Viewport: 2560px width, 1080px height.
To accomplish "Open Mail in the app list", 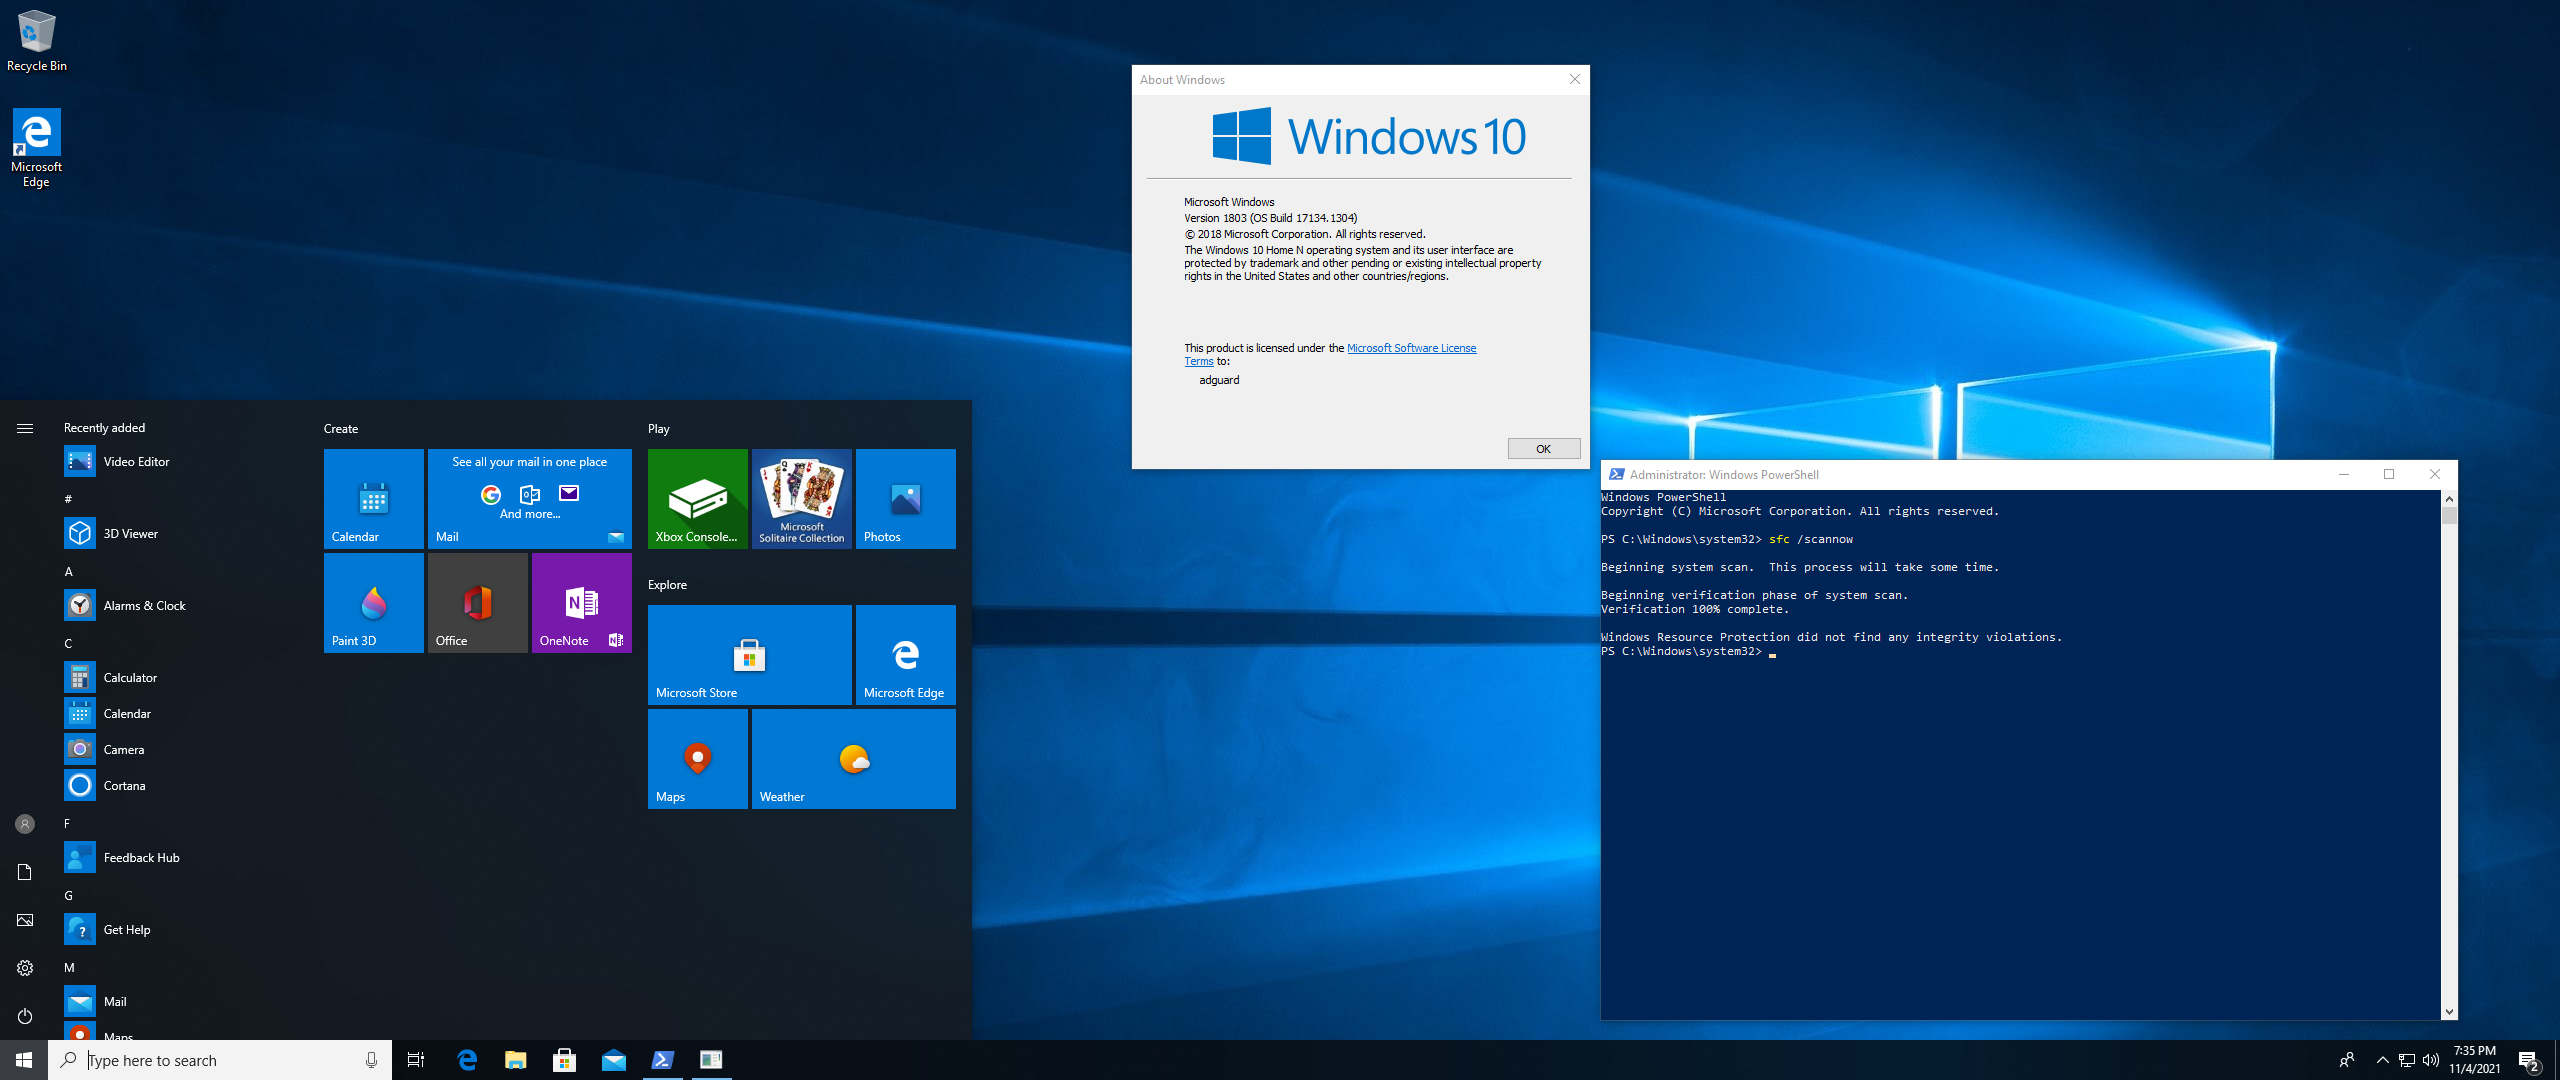I will pos(180,1002).
